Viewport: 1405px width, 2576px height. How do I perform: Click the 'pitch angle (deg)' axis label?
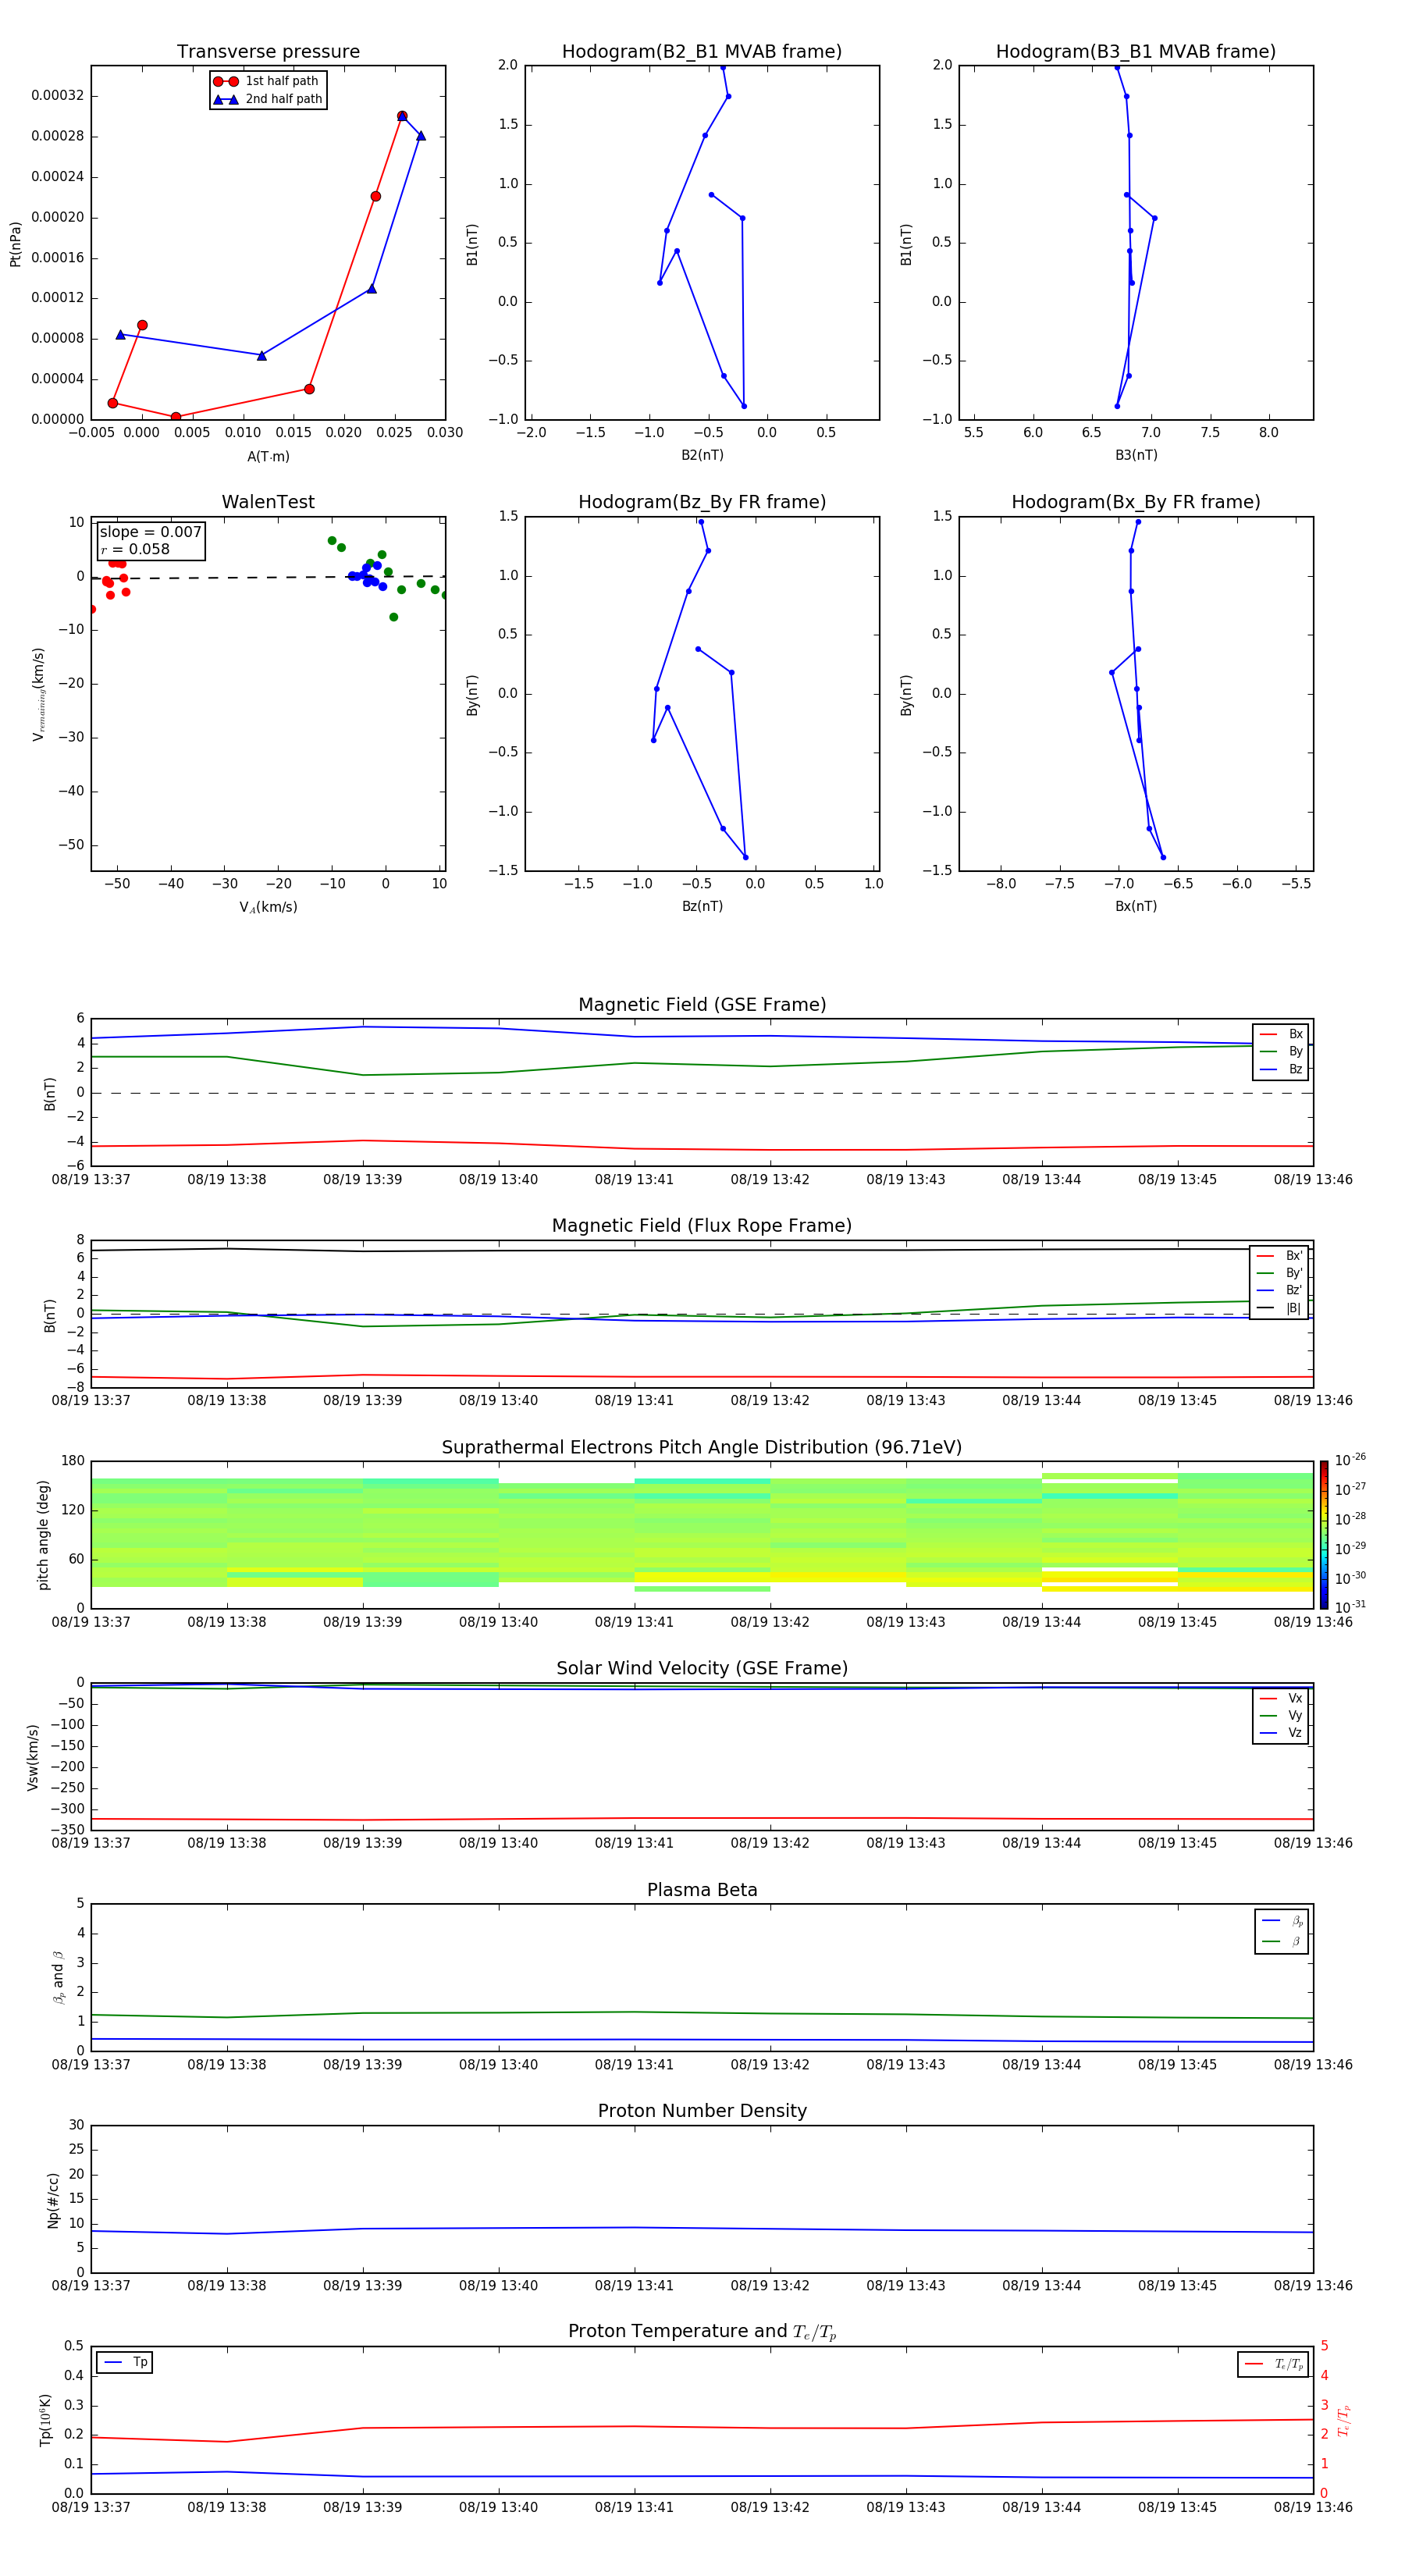pos(43,1535)
